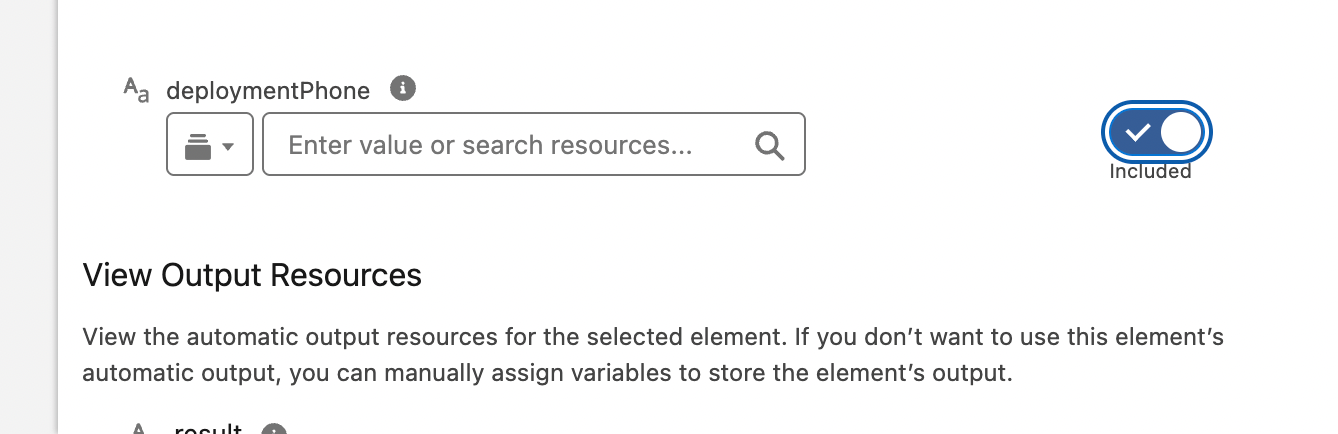1338x434 pixels.
Task: Click the Aa text type icon for deploymentPhone
Action: tap(137, 90)
